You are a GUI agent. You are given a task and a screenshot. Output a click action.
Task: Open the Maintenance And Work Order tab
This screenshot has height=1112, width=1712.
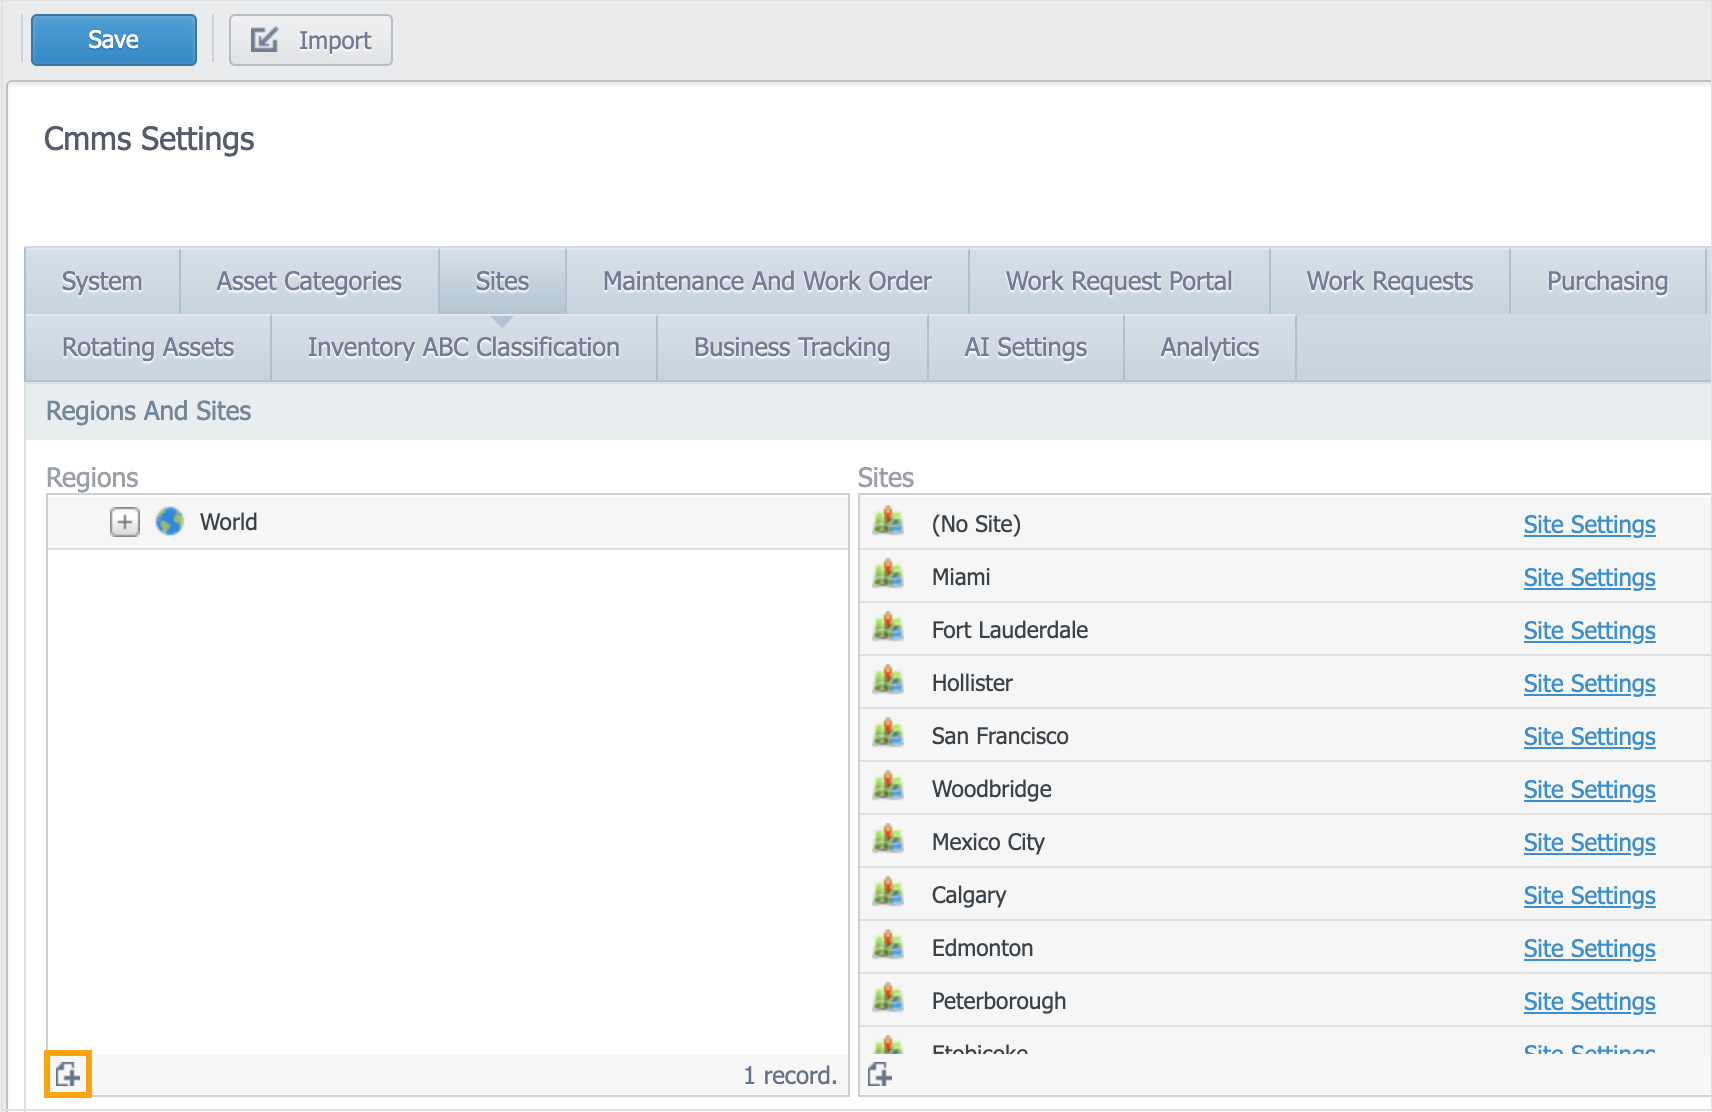pyautogui.click(x=767, y=281)
